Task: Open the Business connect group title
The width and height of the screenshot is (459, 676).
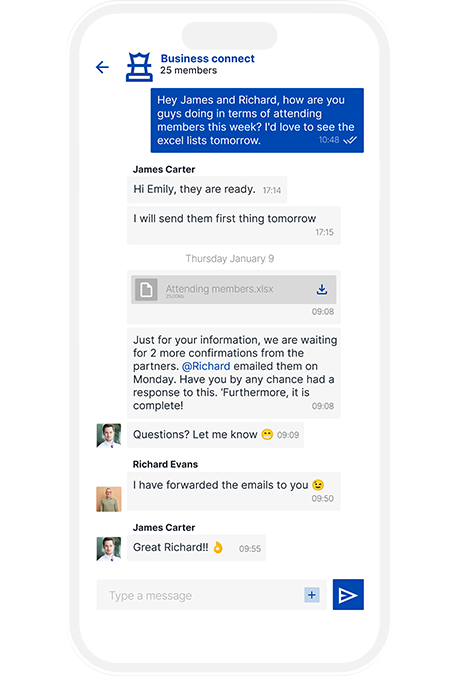Action: click(207, 59)
